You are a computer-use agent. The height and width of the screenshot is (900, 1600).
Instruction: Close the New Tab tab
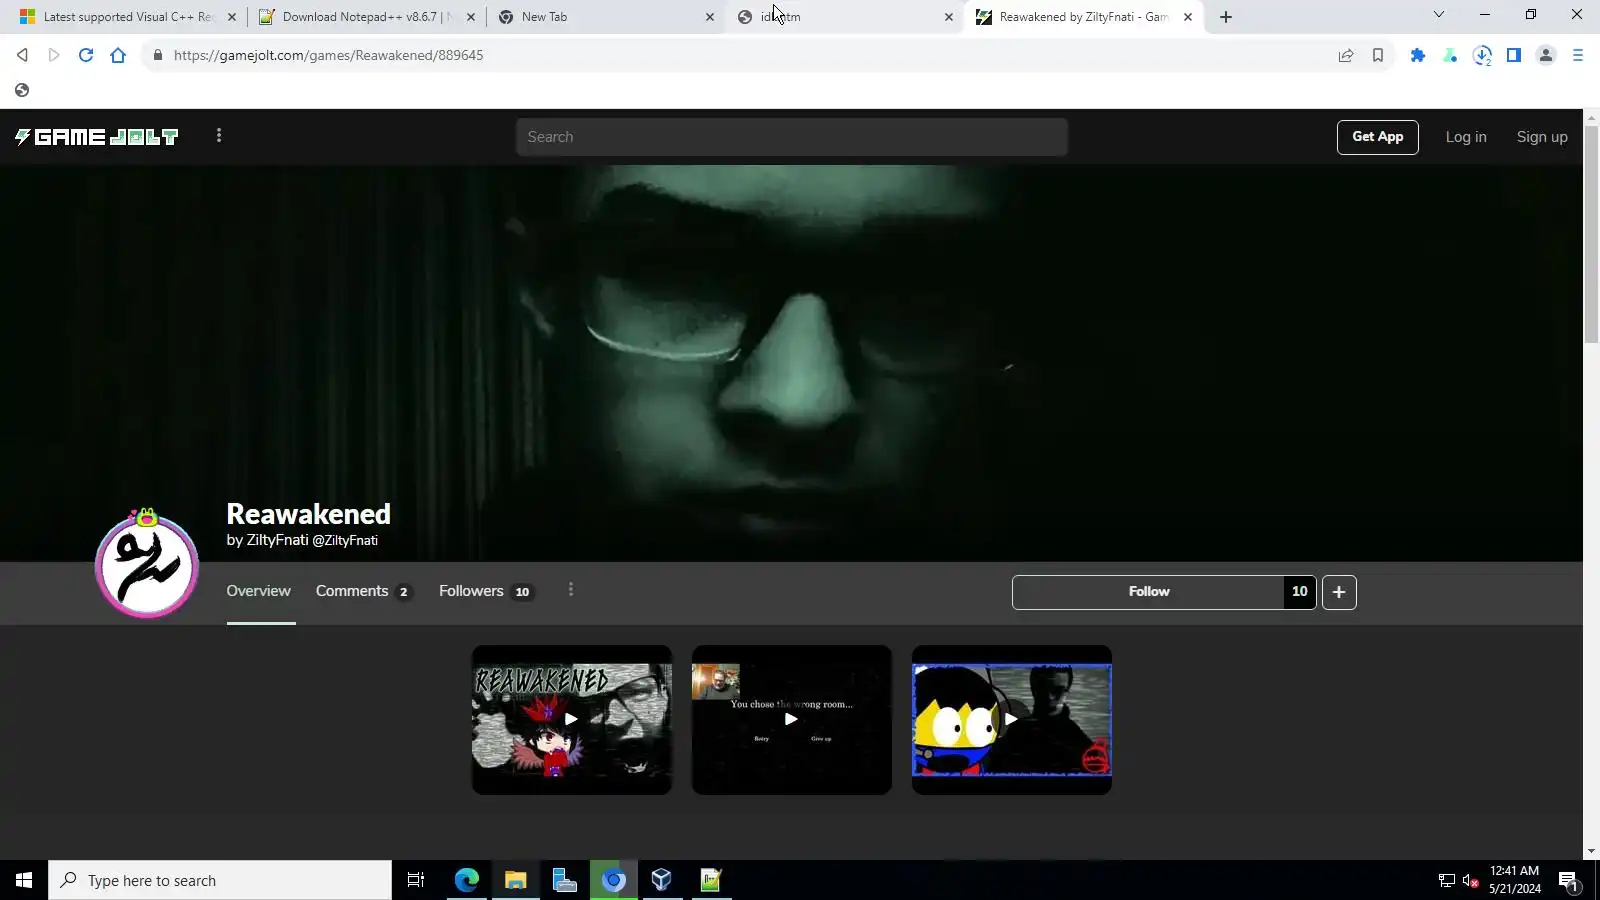pos(710,17)
